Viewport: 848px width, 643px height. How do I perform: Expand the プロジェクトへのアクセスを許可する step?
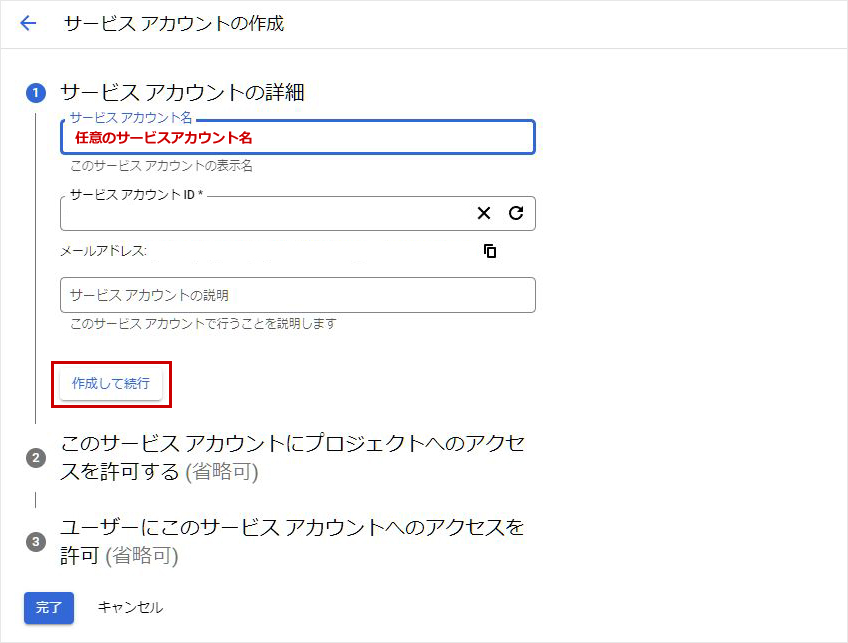click(292, 457)
